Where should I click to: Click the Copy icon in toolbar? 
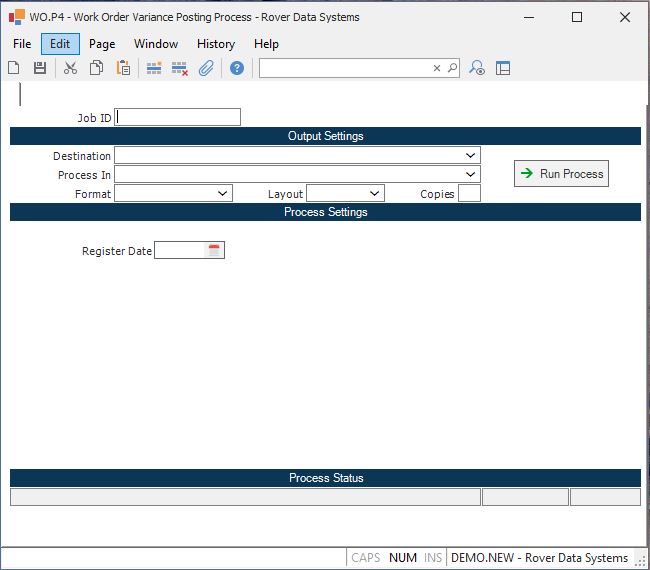[x=97, y=68]
